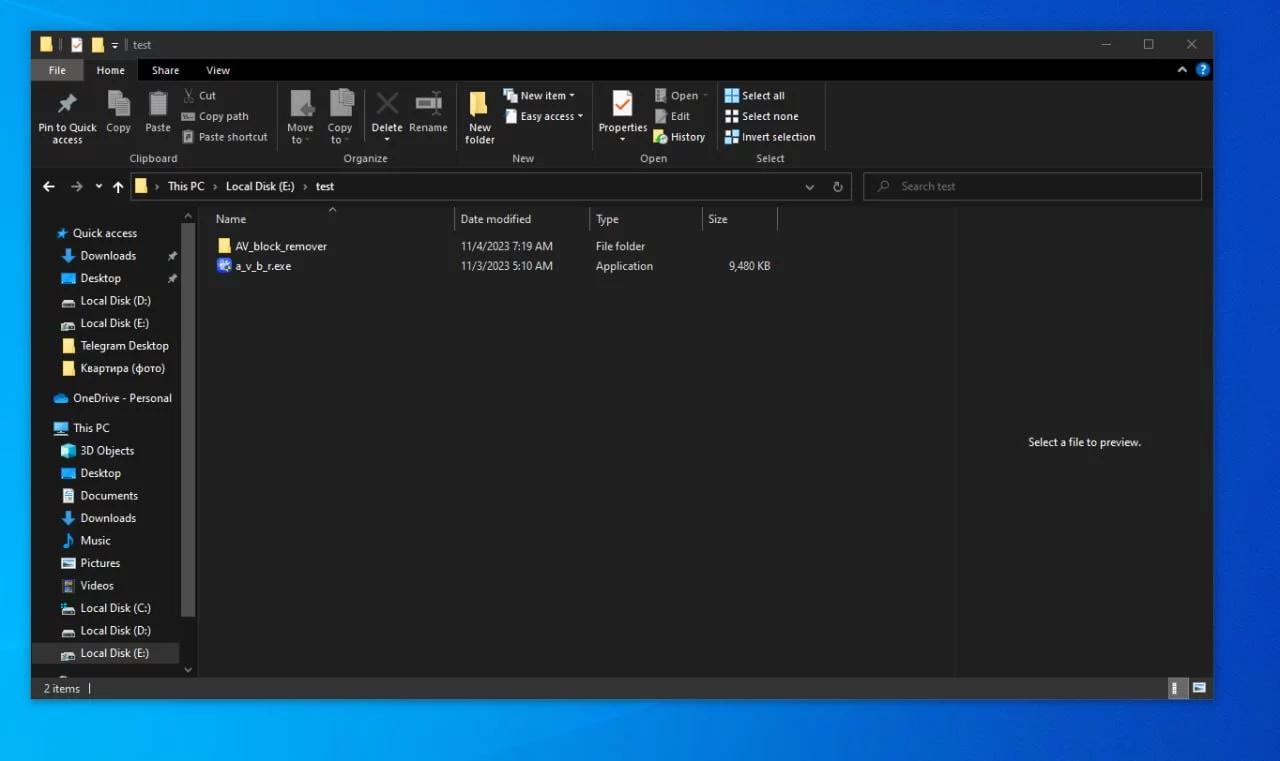Click This PC in address breadcrumb
This screenshot has height=761, width=1280.
(x=186, y=187)
